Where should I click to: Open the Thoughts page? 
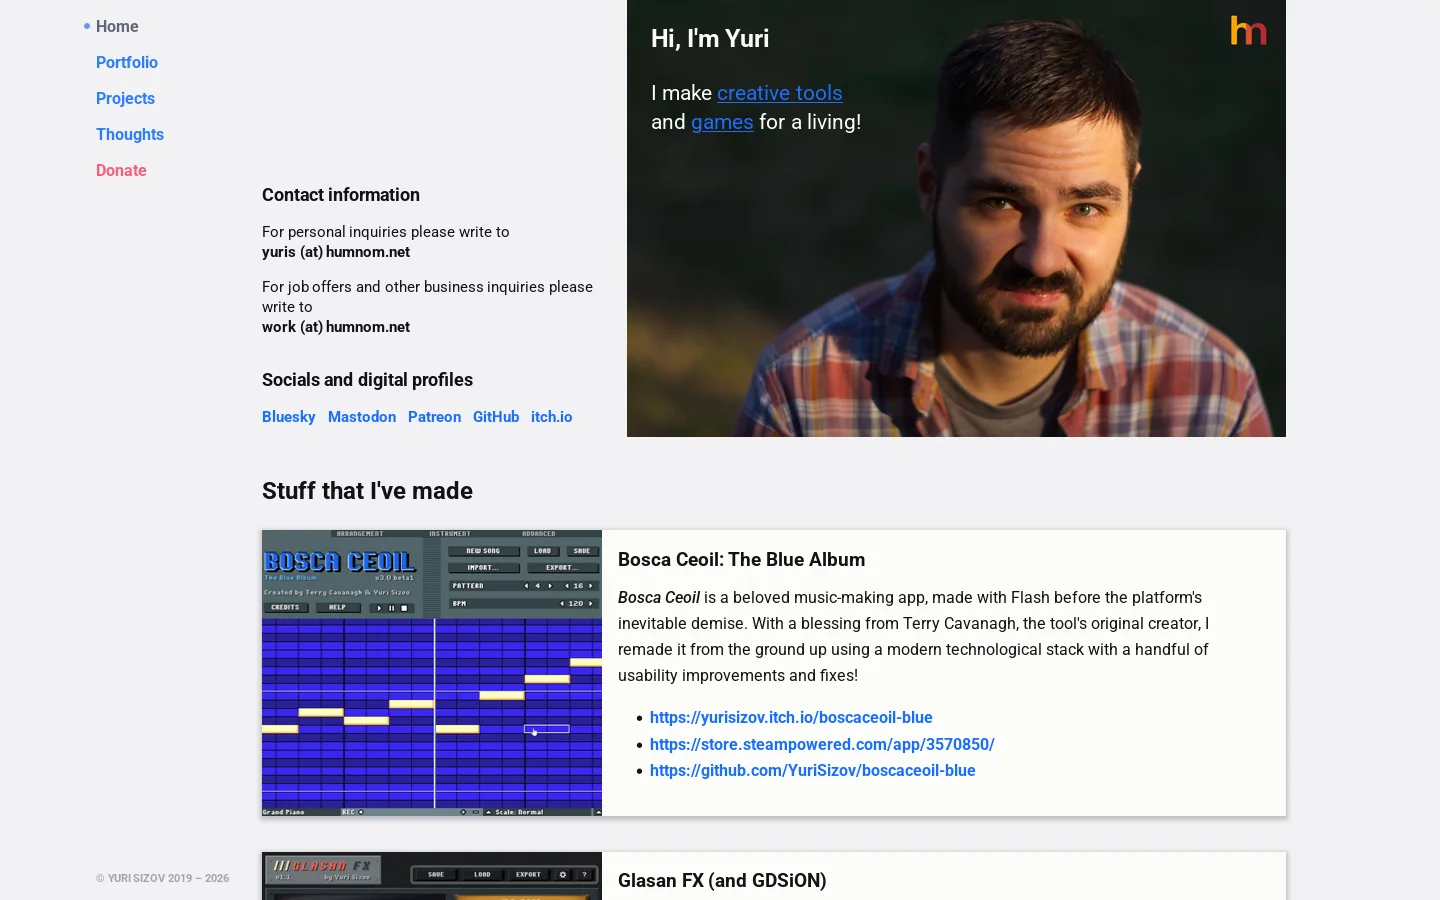130,134
